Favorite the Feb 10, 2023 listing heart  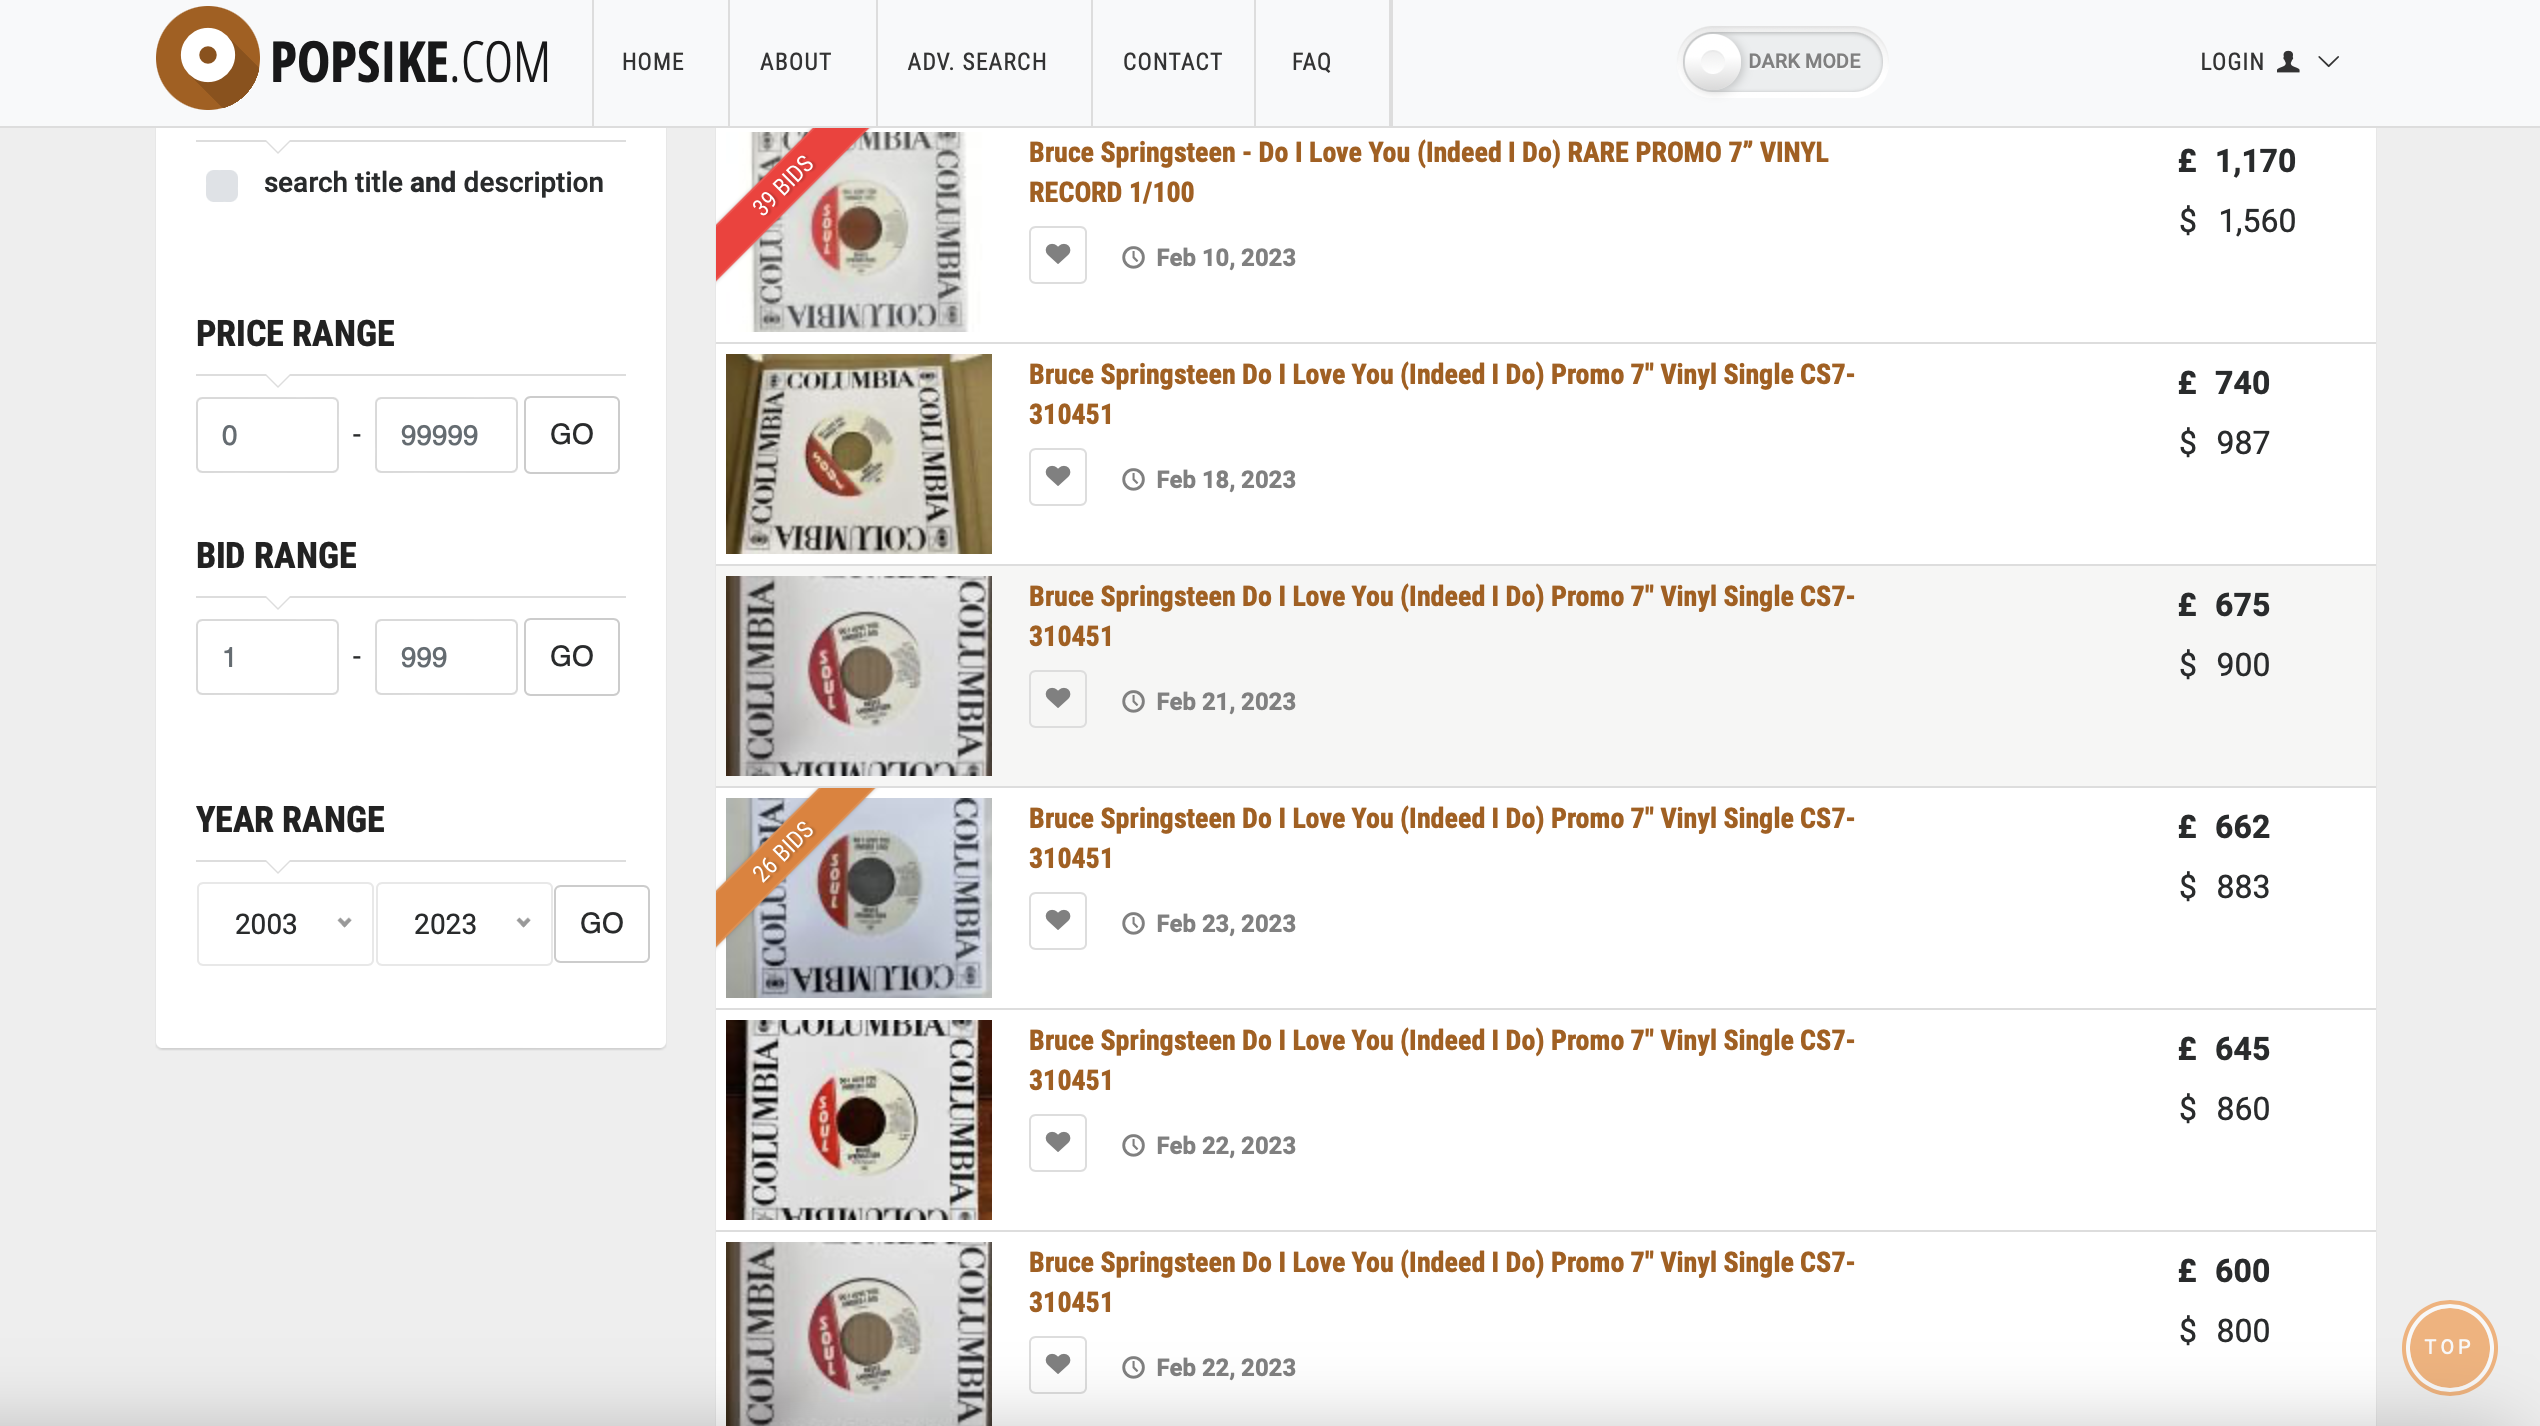coord(1058,255)
